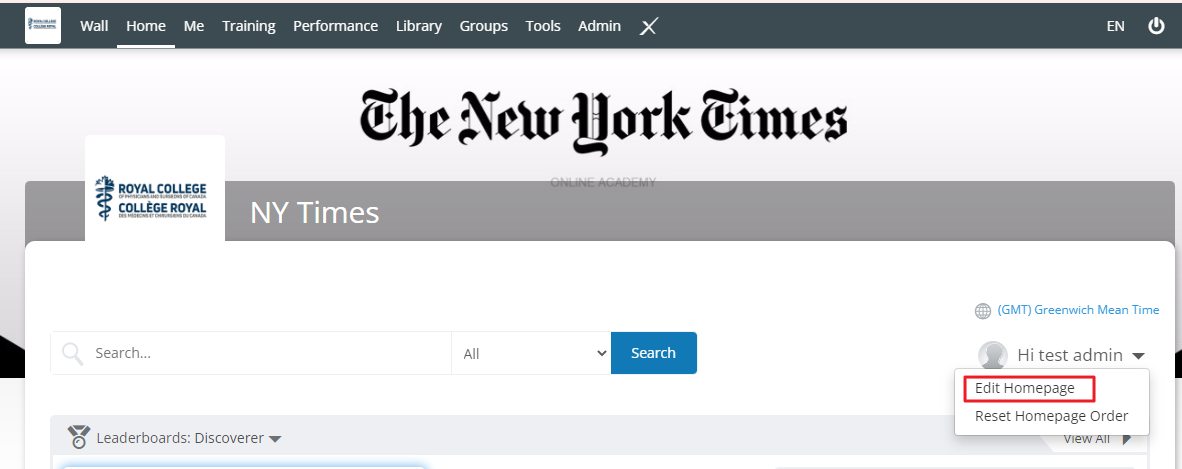The height and width of the screenshot is (469, 1182).
Task: Click the Hi test admin greeting
Action: pos(1070,354)
